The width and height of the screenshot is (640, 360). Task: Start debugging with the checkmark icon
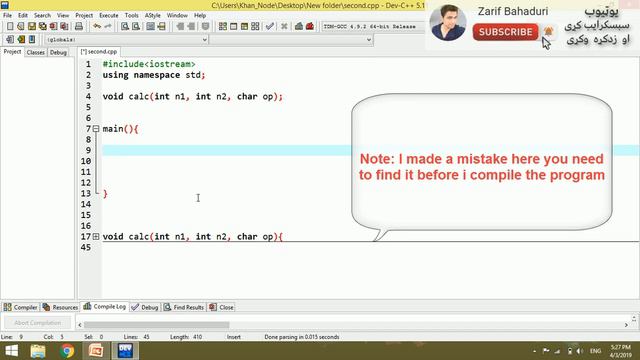coord(269,27)
